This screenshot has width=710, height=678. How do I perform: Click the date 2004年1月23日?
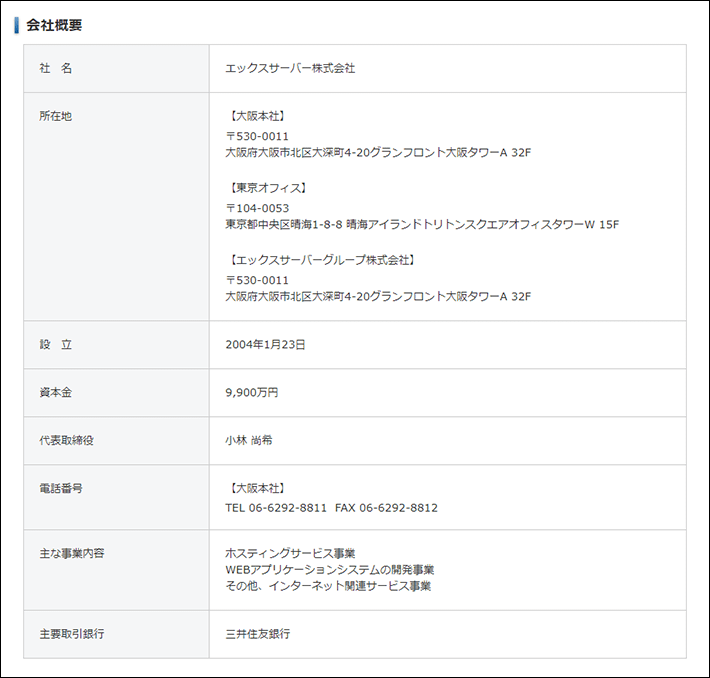[265, 345]
